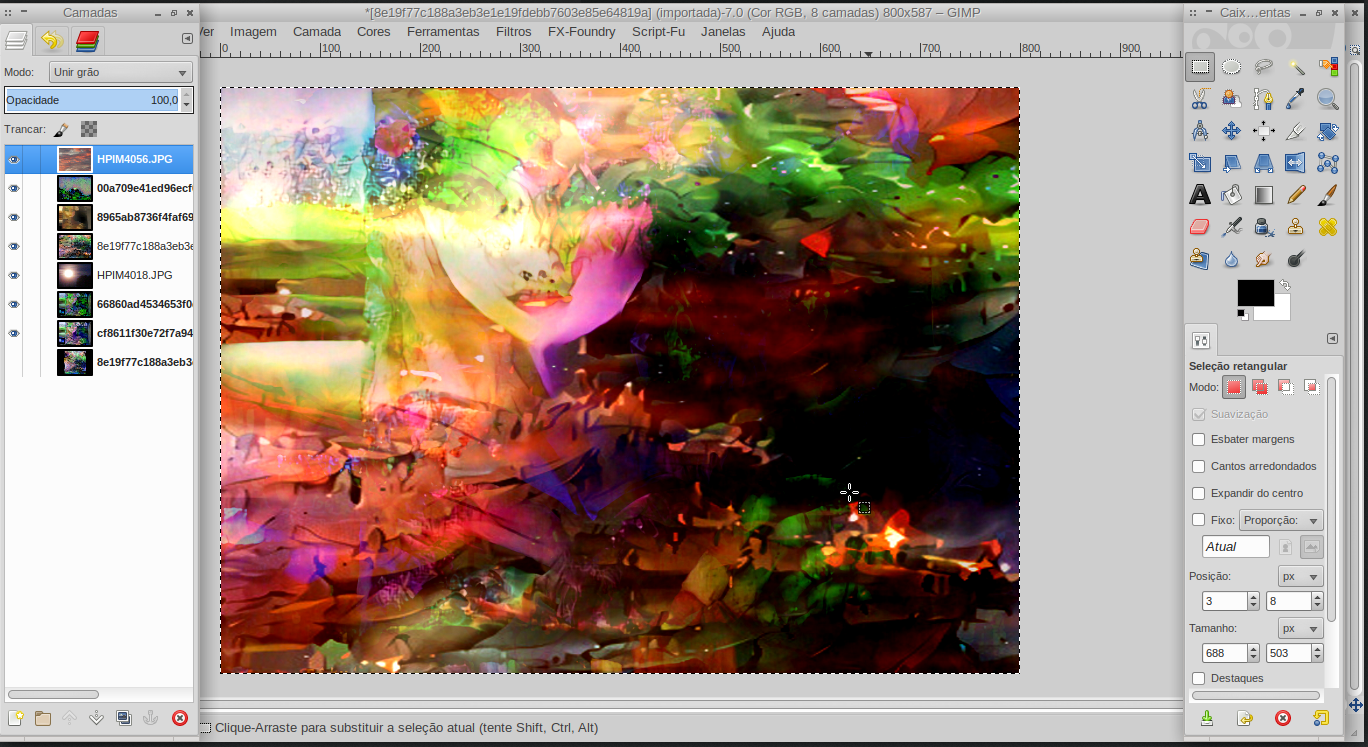Screen dimensions: 1368x747
Task: Pick the Color Picker eyedropper tool
Action: [x=1296, y=99]
